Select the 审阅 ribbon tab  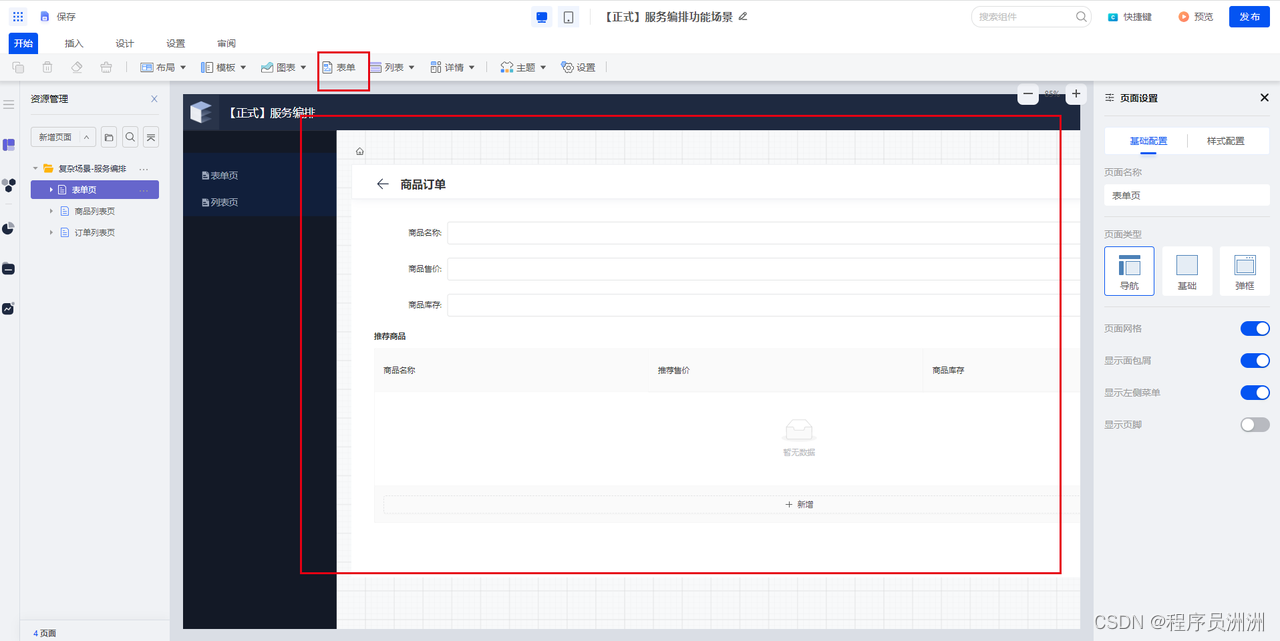(227, 43)
